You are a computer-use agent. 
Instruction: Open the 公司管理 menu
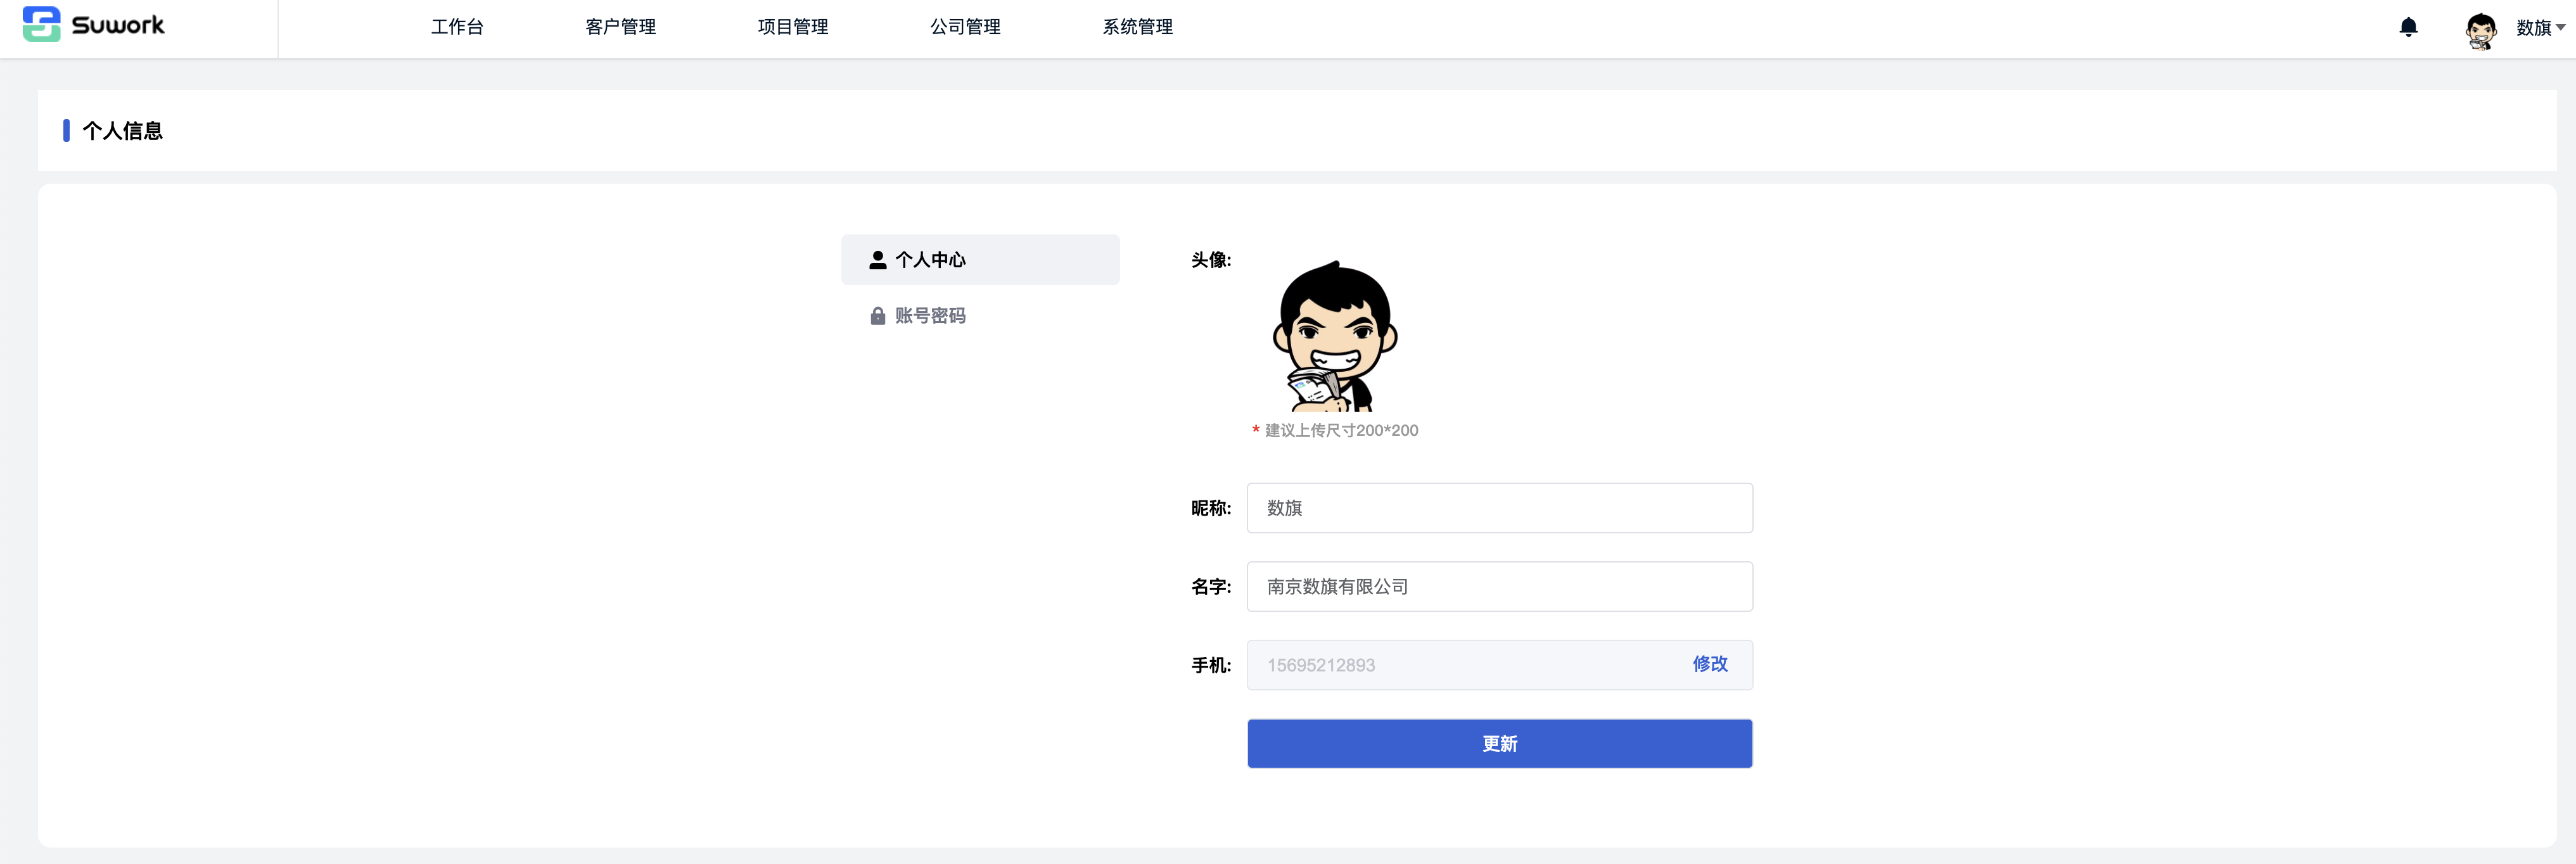click(x=965, y=27)
